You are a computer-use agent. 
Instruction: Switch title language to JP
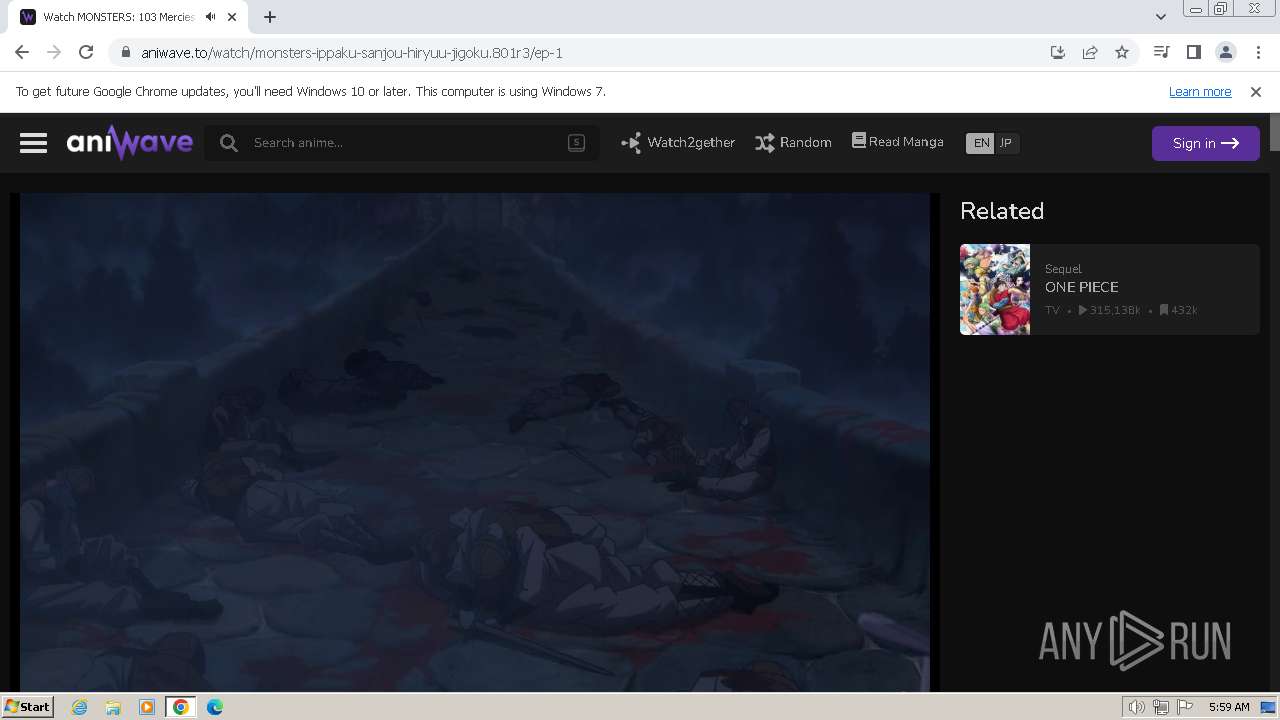click(1006, 143)
